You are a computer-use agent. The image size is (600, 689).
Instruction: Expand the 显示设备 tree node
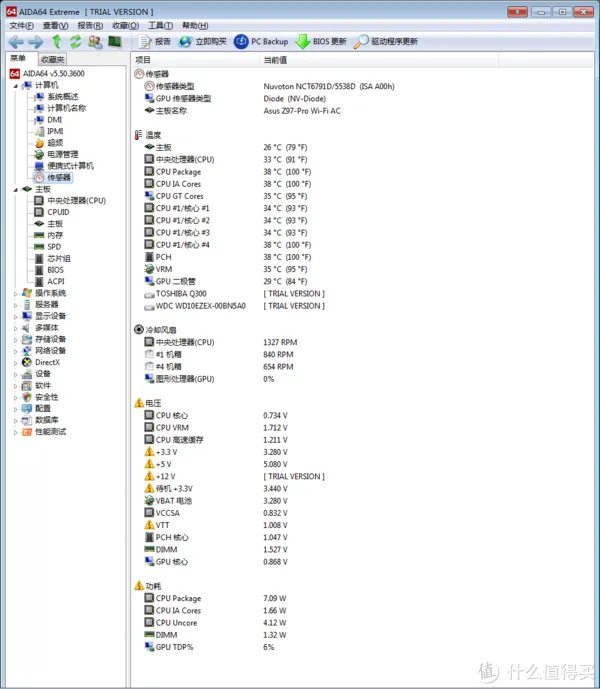click(x=15, y=316)
